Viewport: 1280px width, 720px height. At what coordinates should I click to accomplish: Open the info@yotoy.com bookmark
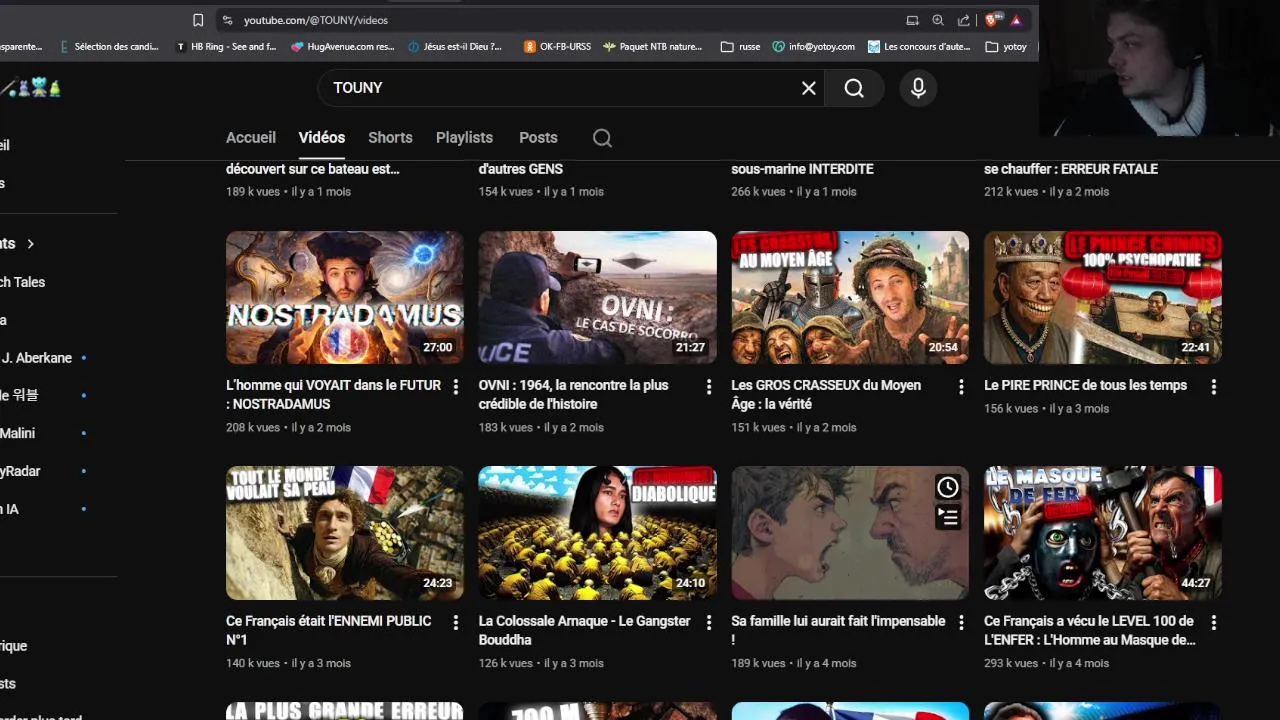[814, 46]
